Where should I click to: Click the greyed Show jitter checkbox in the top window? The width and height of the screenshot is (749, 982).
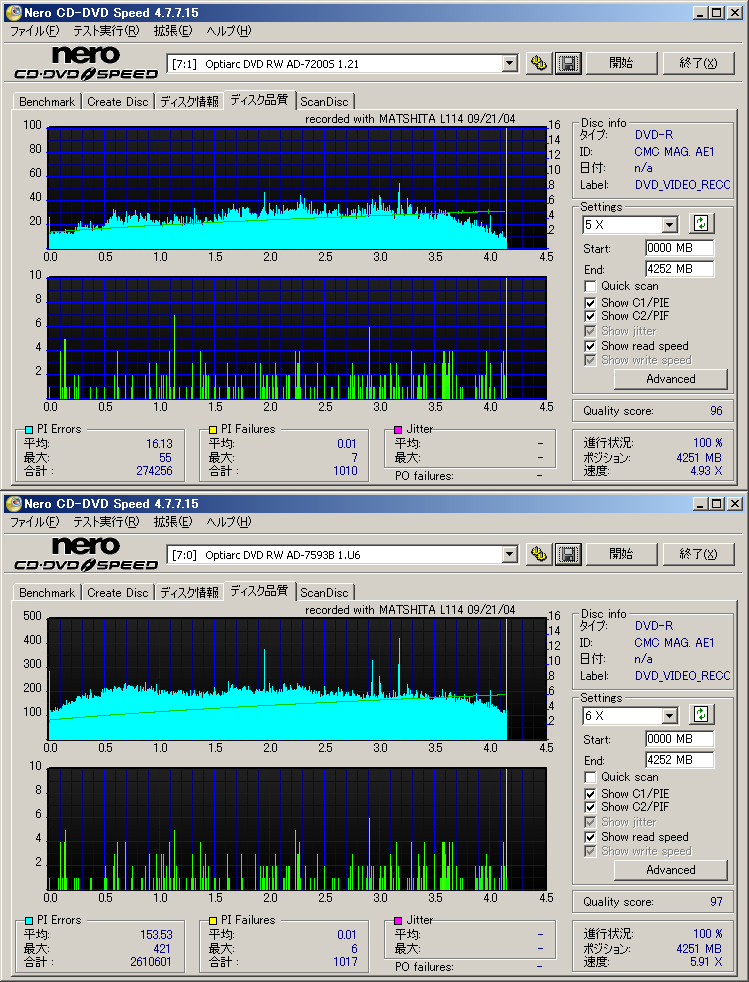[x=590, y=331]
